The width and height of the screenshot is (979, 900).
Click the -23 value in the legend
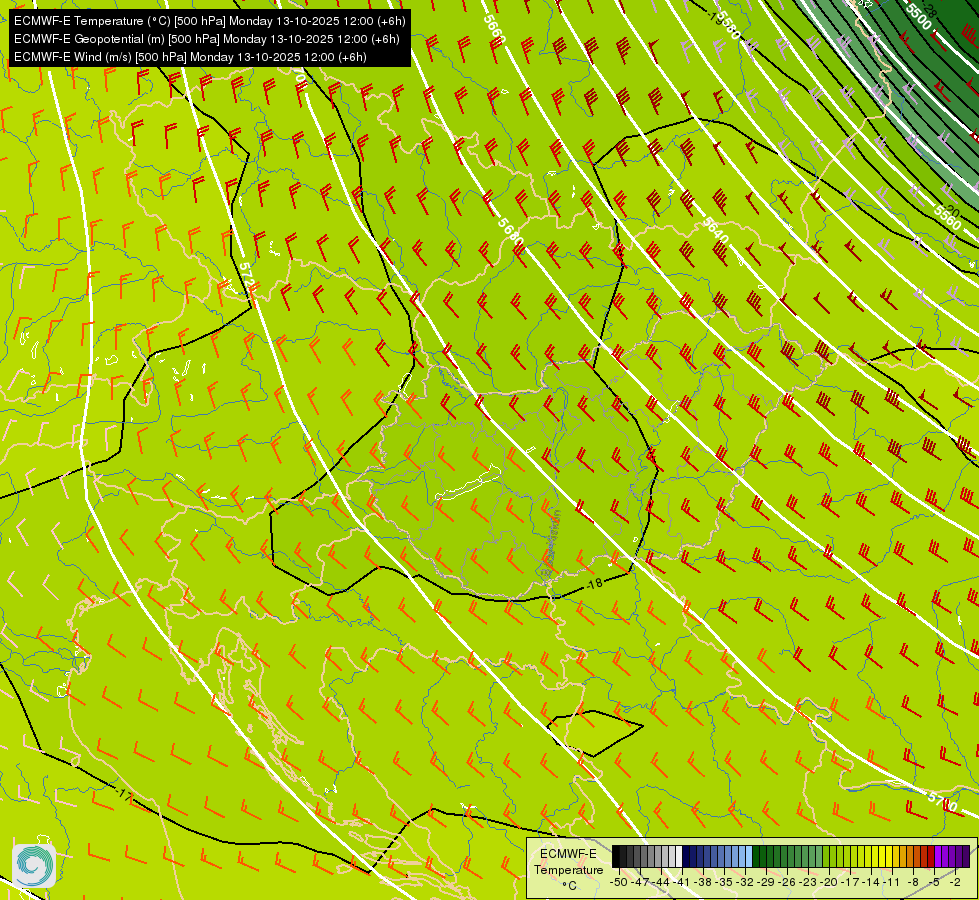point(807,882)
